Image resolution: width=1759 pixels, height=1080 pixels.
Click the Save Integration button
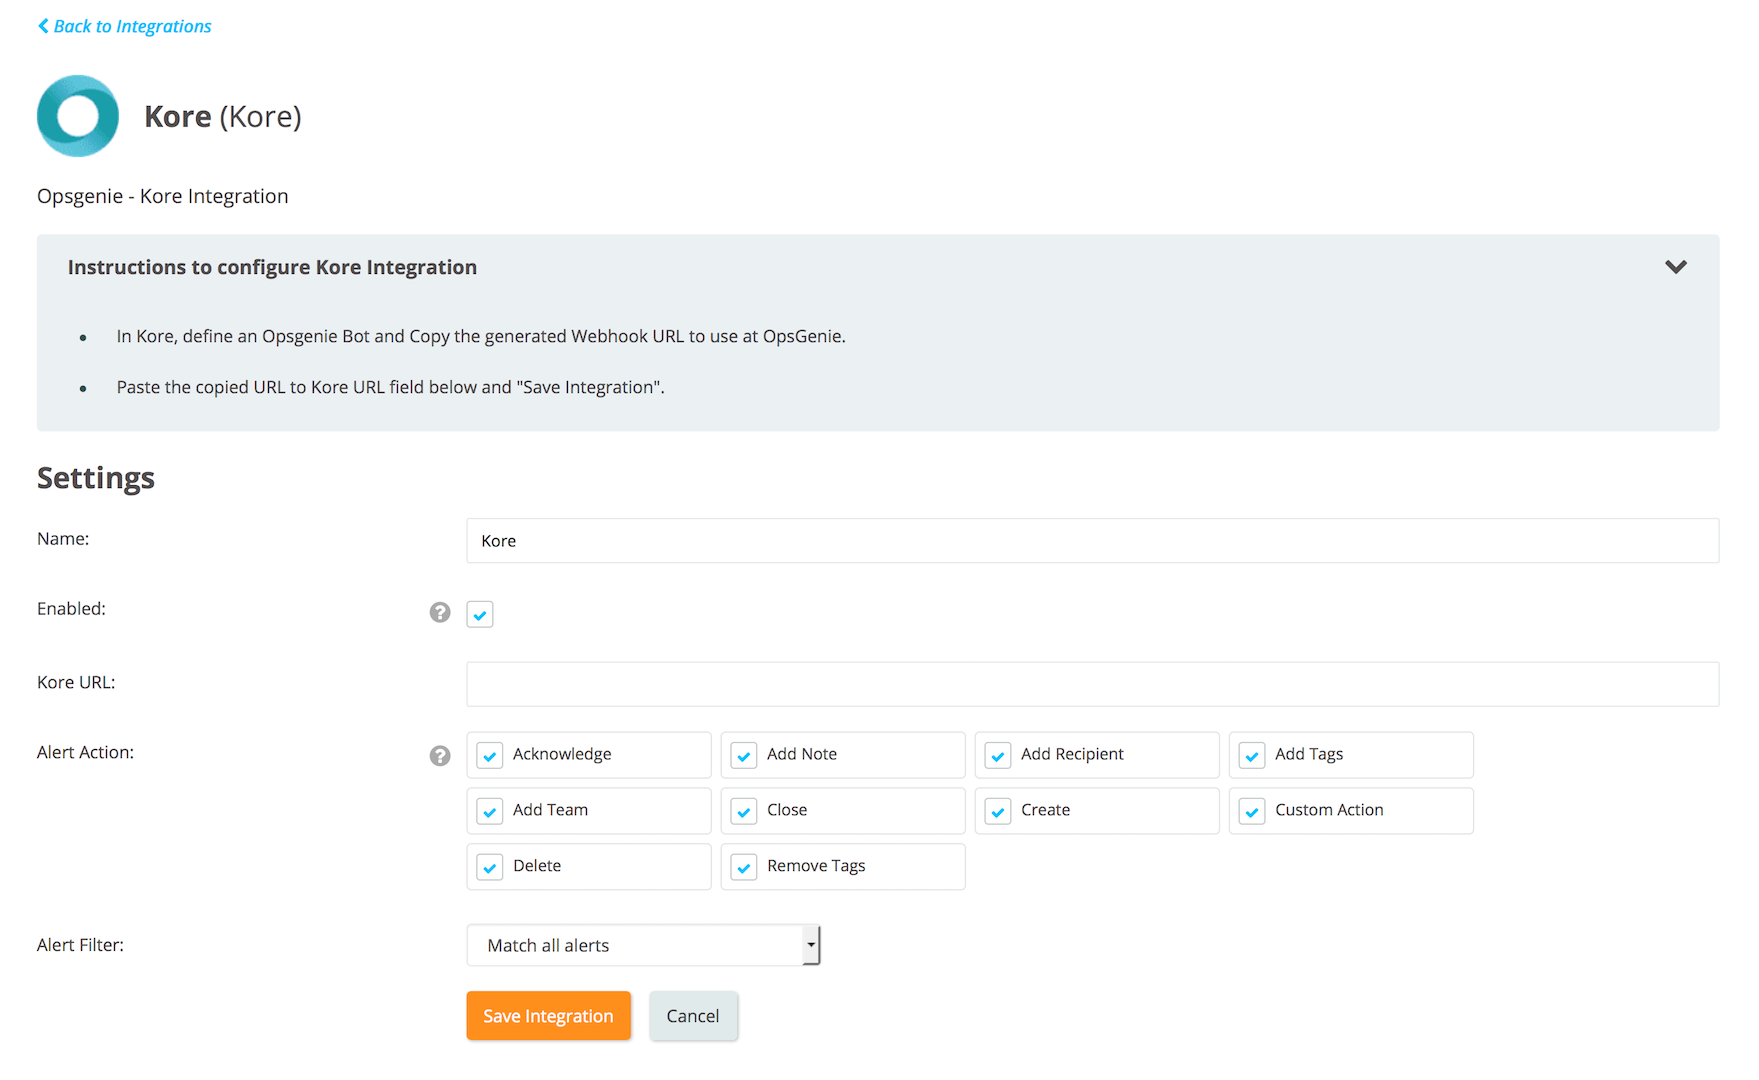pyautogui.click(x=548, y=1016)
